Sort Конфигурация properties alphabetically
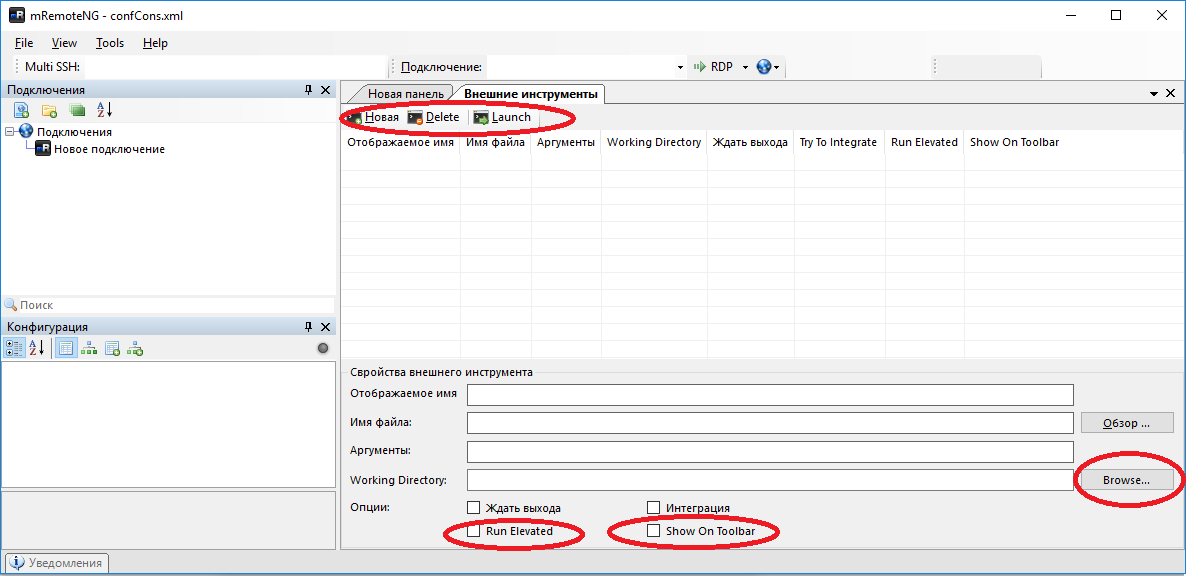This screenshot has width=1186, height=576. [x=36, y=348]
